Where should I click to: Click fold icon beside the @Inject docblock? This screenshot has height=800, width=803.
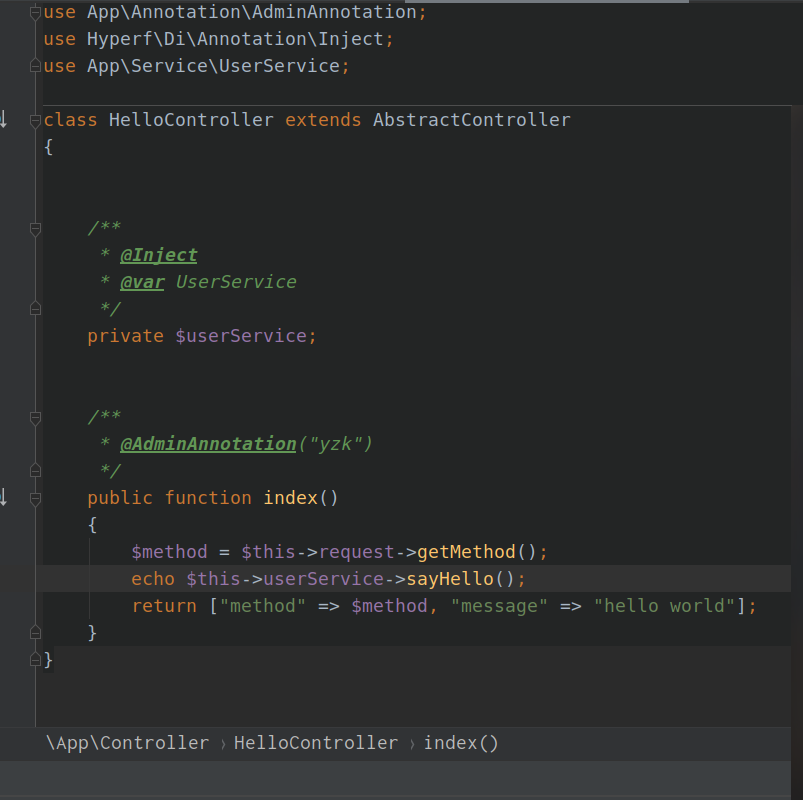(x=35, y=227)
